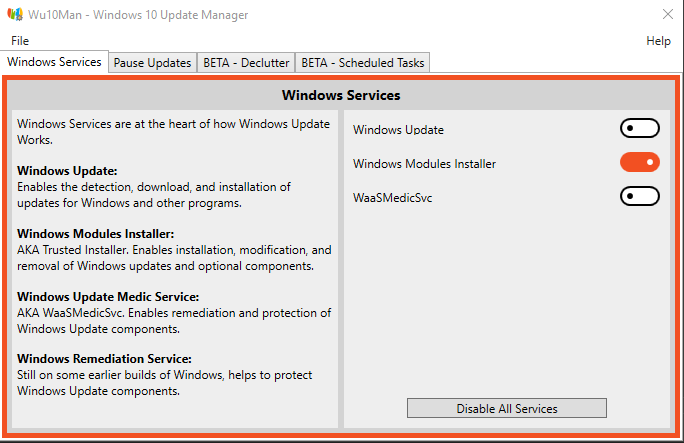
Task: Click the Windows Modules Installer service label
Action: [424, 164]
